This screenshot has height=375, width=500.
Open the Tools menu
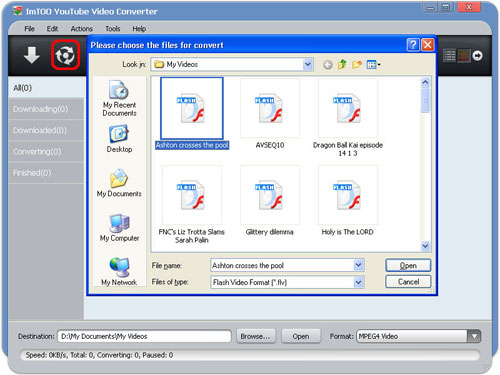pyautogui.click(x=113, y=29)
